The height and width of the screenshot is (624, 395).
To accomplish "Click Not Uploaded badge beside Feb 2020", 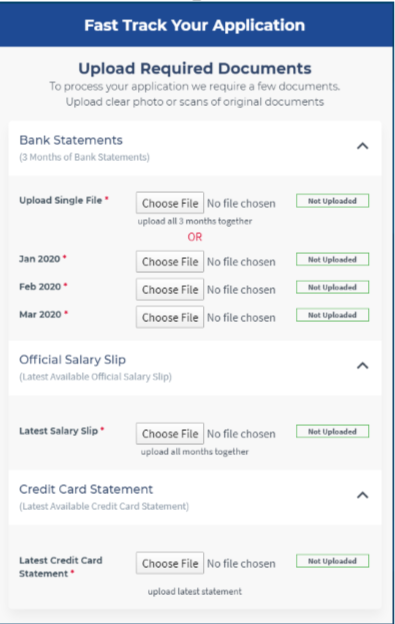I will 333,287.
